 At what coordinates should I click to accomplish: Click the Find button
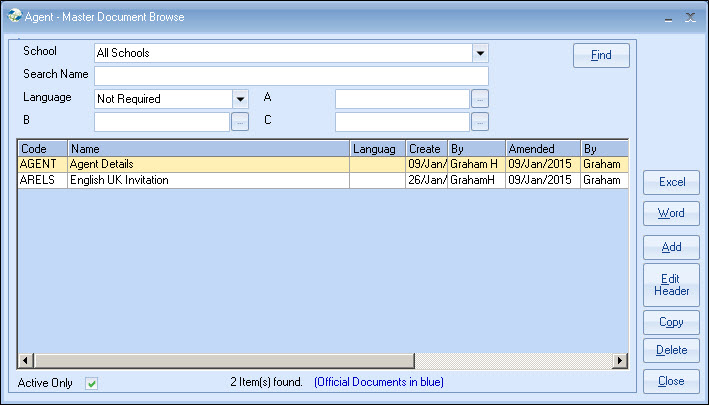(601, 55)
